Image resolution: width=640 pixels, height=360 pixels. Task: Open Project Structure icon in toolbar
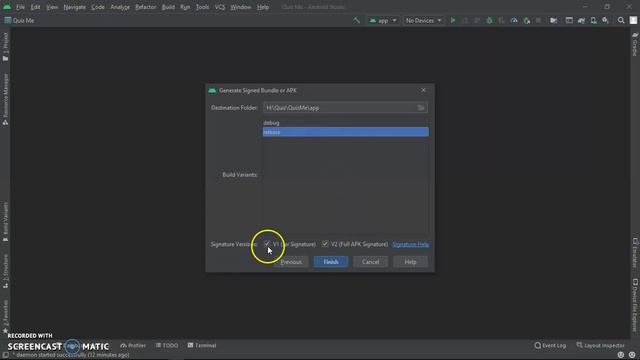click(x=553, y=20)
